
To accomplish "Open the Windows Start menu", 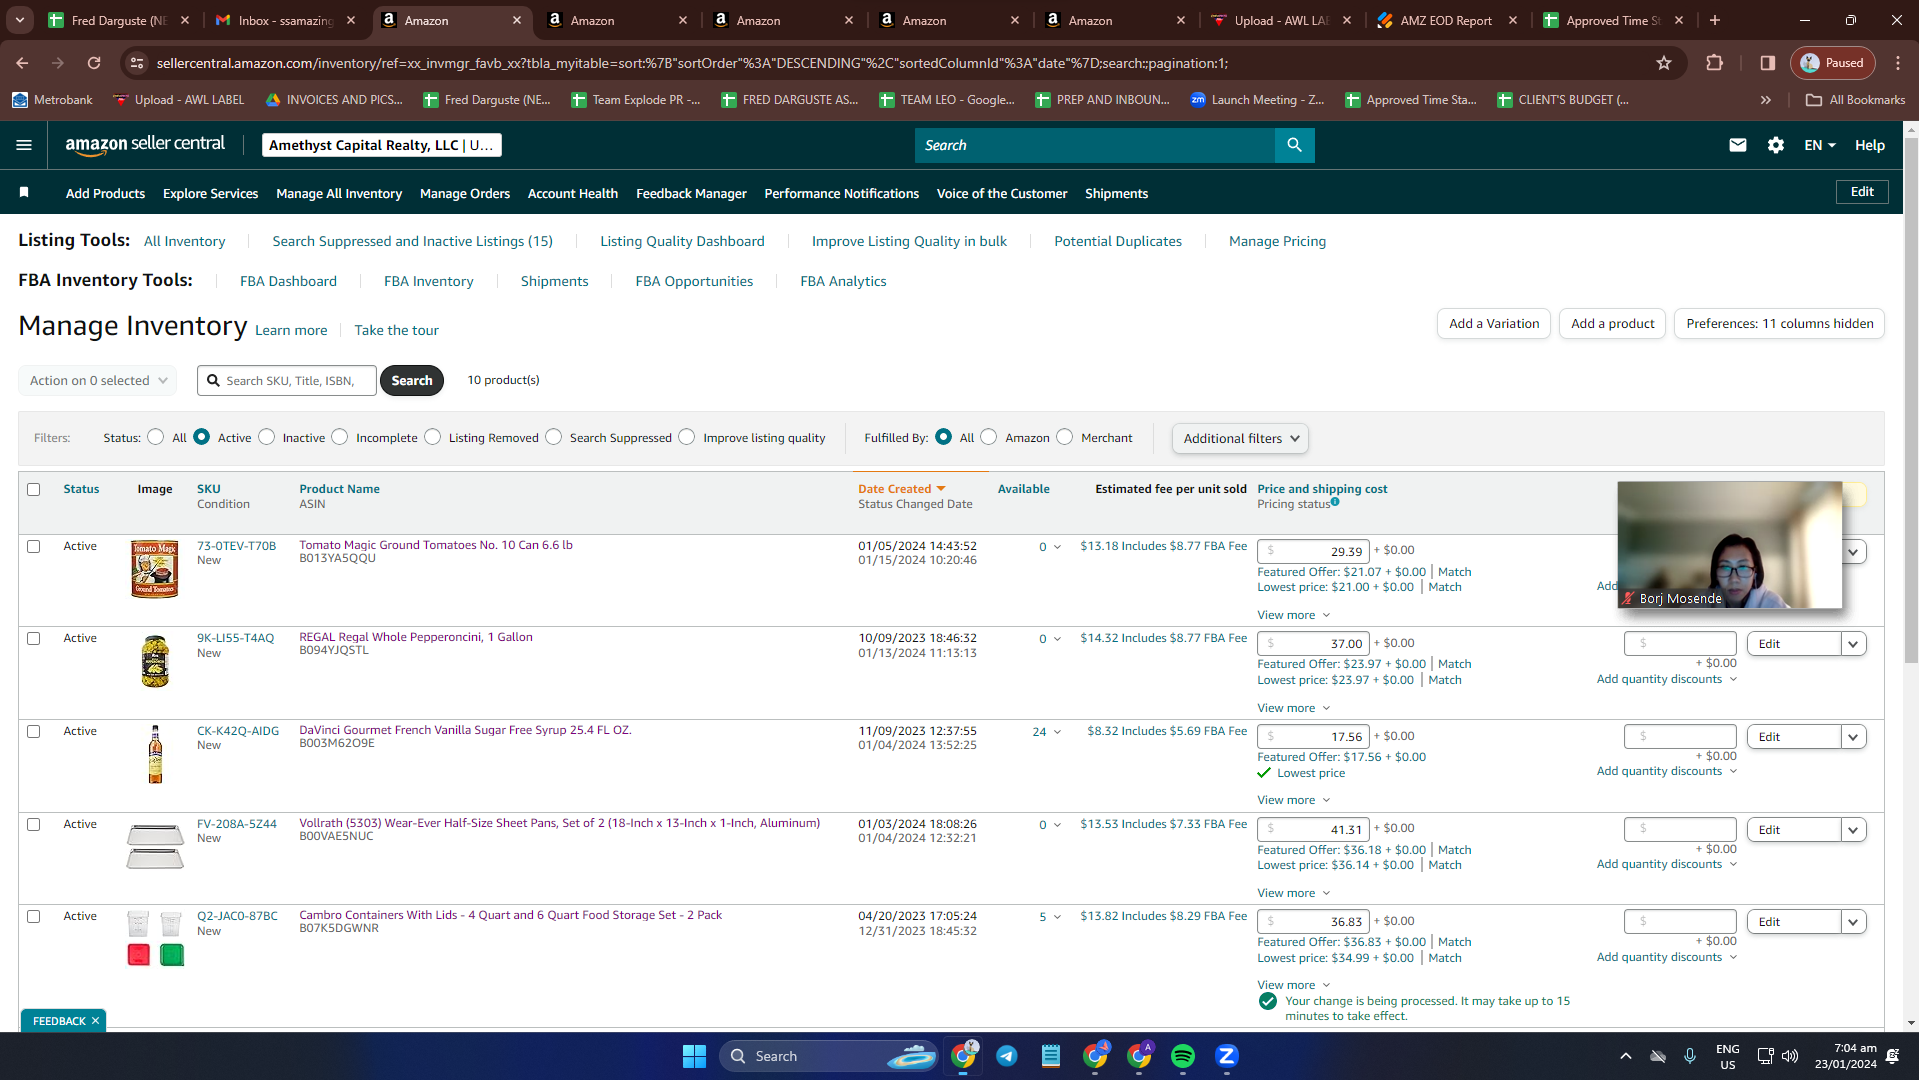I will pyautogui.click(x=694, y=1056).
